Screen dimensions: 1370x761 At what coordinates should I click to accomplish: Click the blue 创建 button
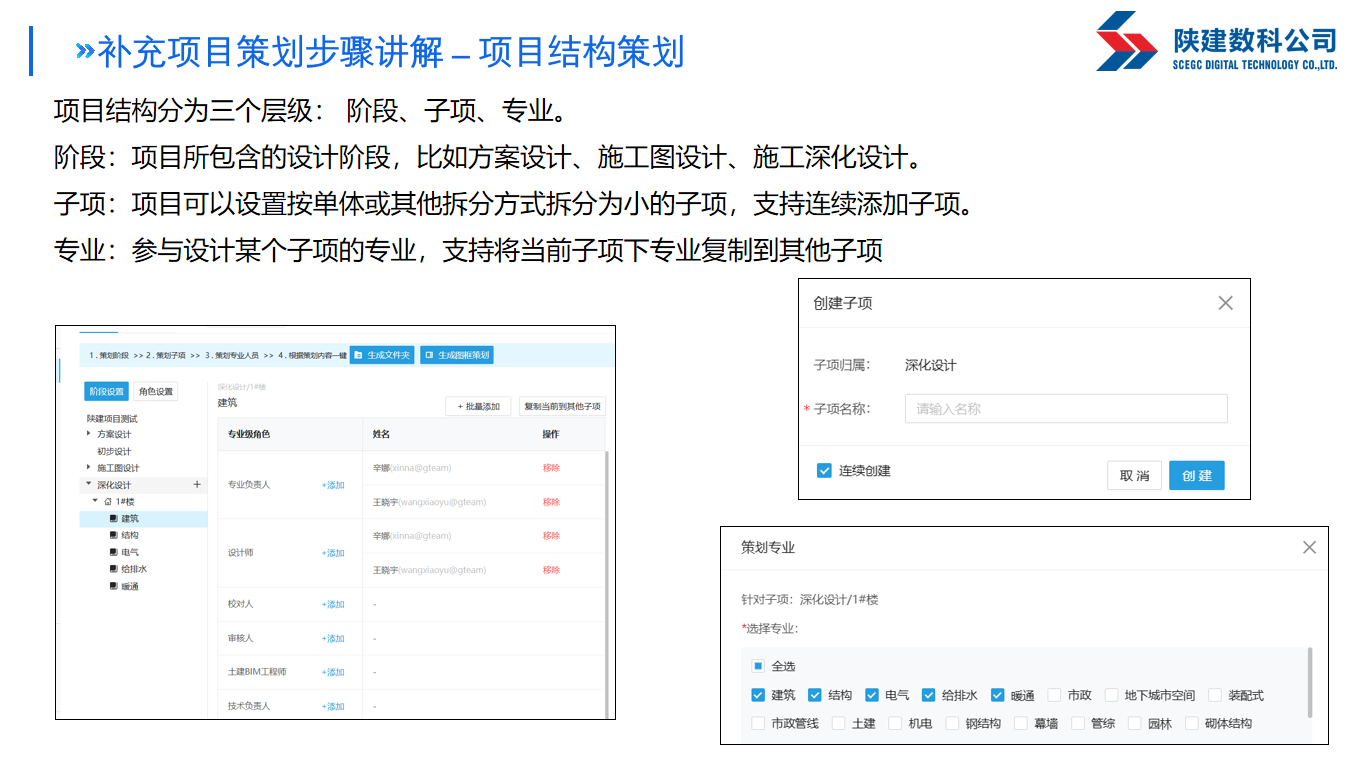(x=1196, y=476)
